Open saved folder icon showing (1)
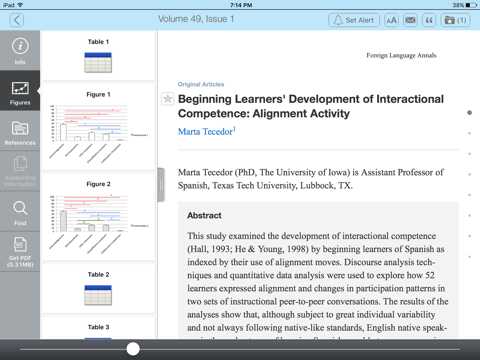The width and height of the screenshot is (480, 360). tap(455, 20)
